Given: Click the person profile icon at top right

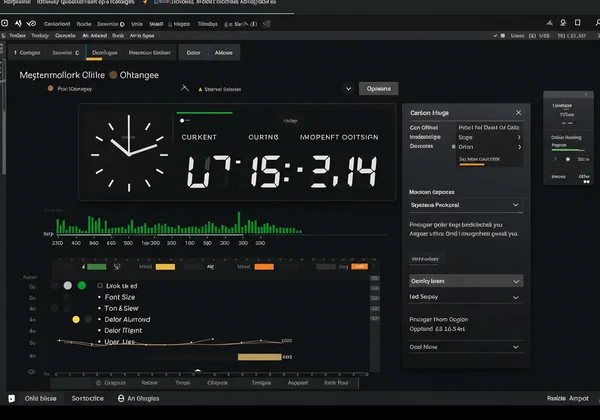Looking at the screenshot, I should point(563,23).
